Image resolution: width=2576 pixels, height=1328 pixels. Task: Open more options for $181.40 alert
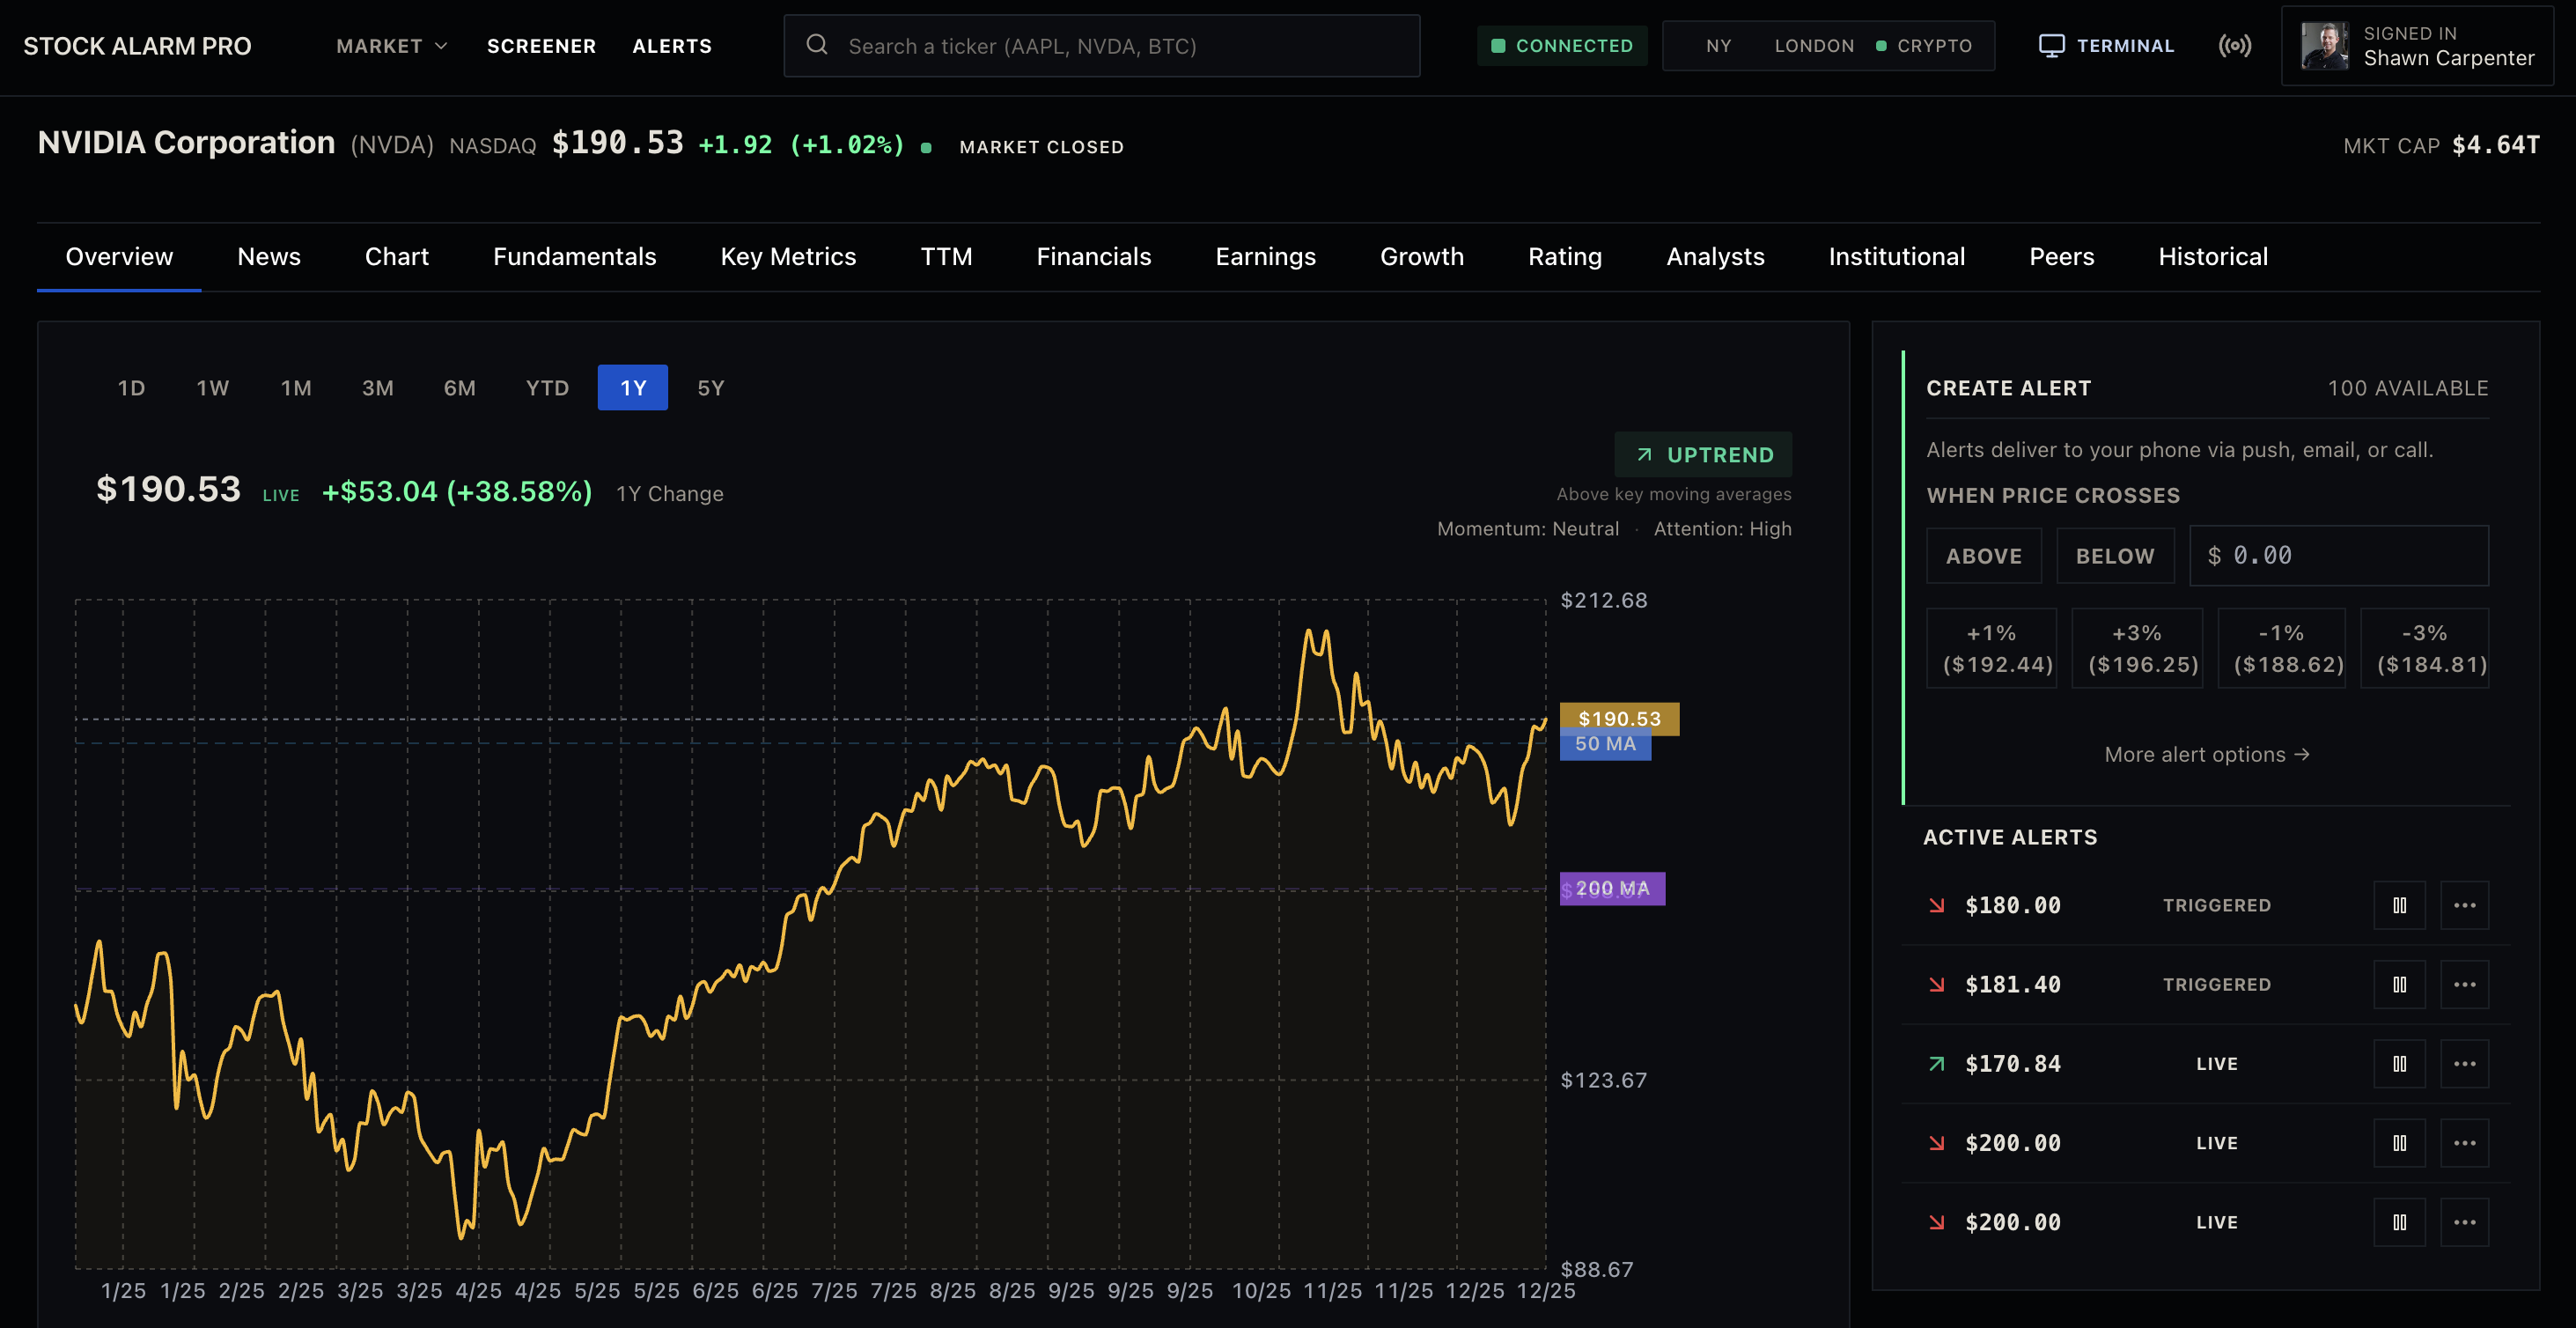[x=2464, y=984]
